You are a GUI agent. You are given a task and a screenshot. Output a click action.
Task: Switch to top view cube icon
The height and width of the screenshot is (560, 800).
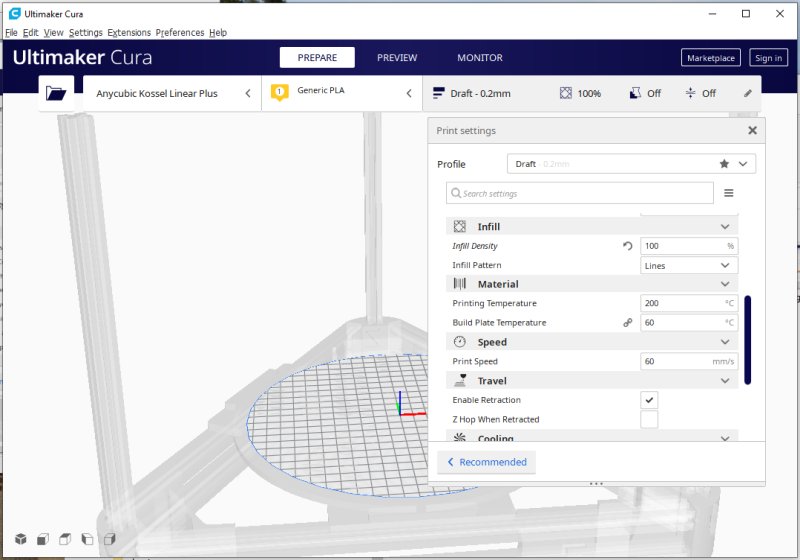[x=65, y=539]
